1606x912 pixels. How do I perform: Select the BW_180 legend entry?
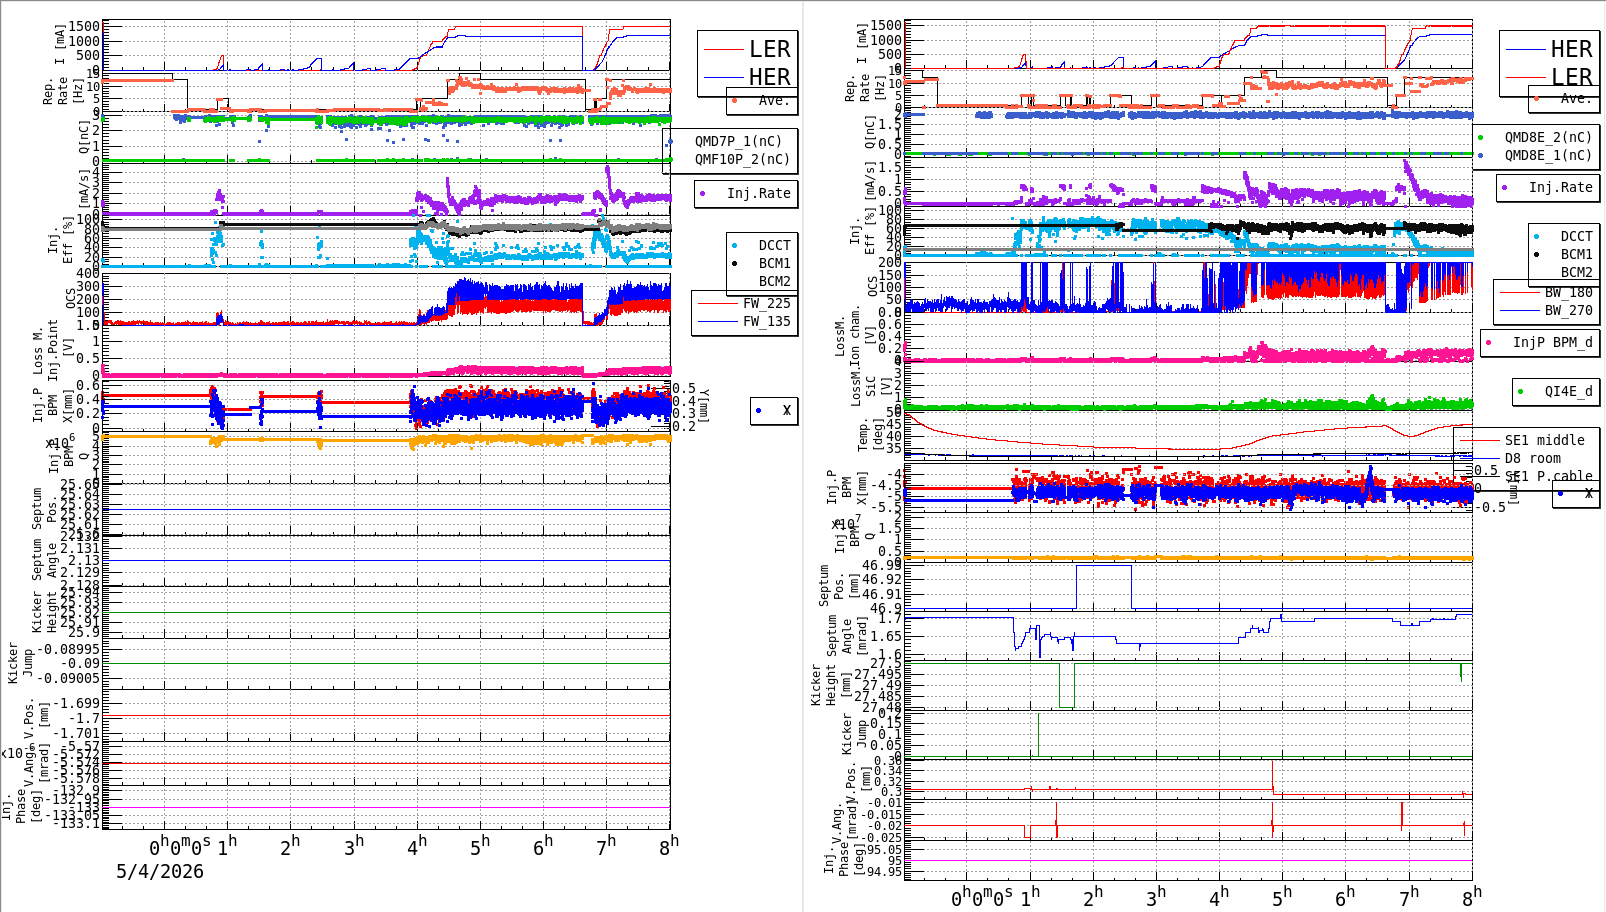pyautogui.click(x=1548, y=292)
